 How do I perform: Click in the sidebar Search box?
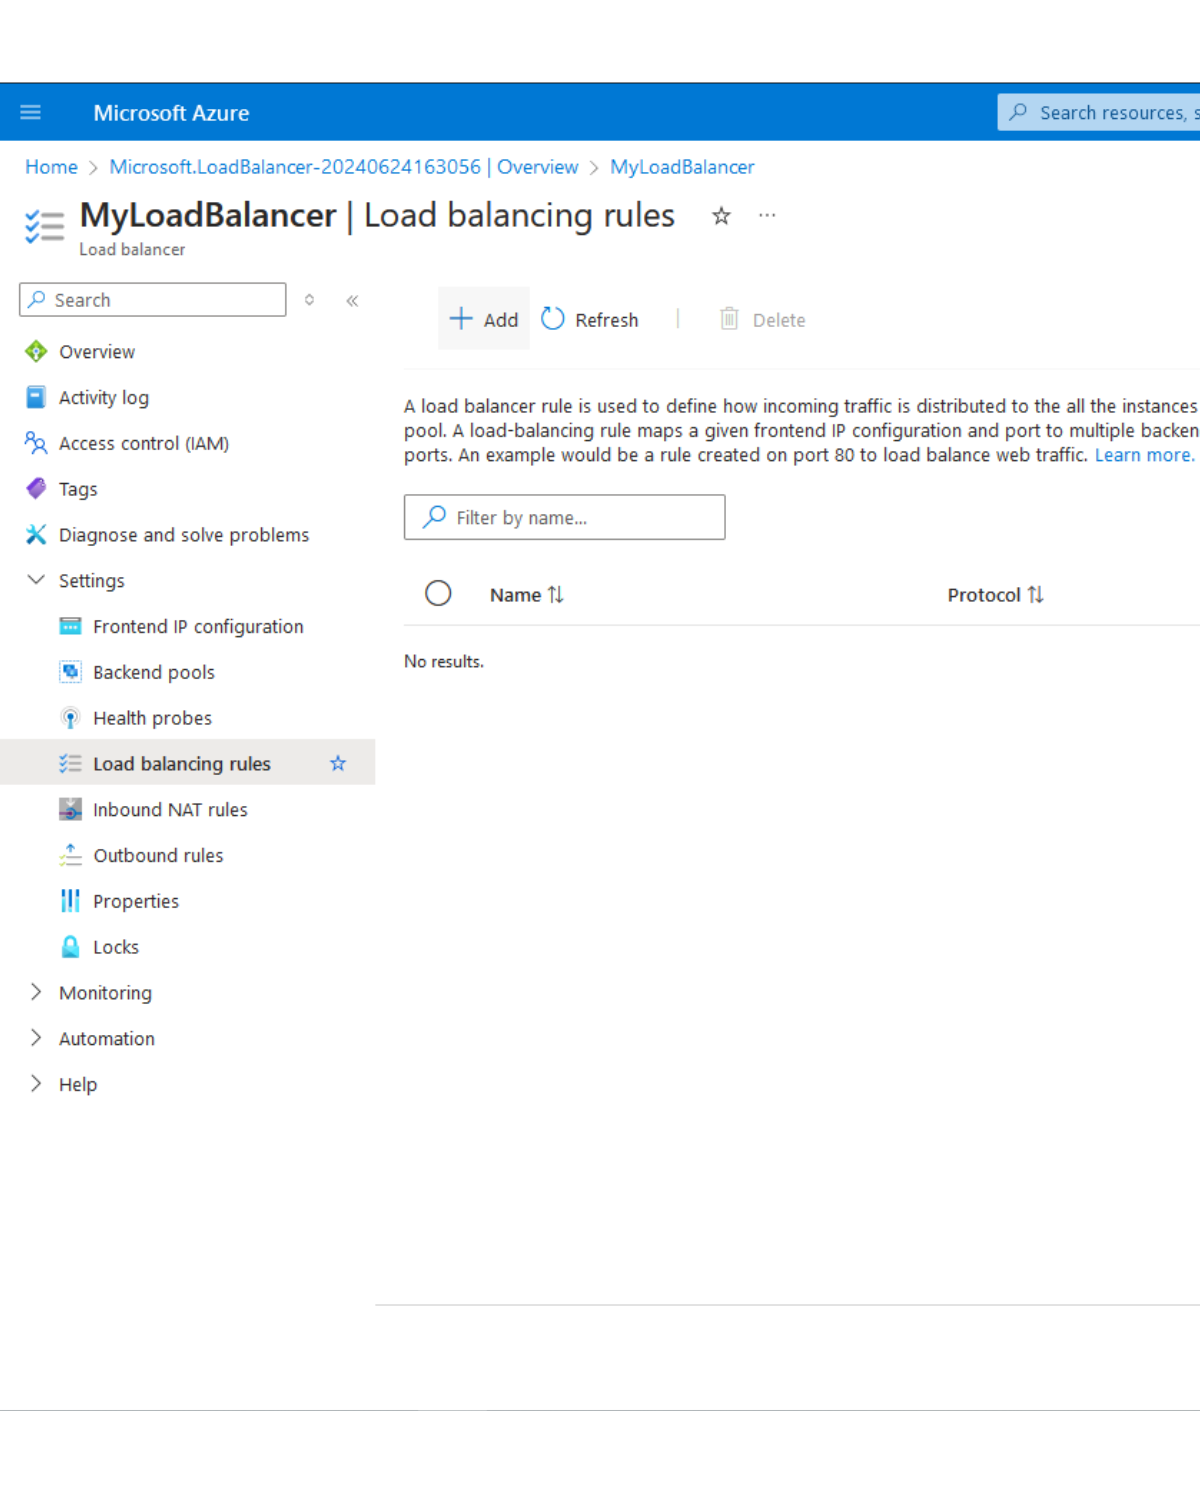[153, 300]
